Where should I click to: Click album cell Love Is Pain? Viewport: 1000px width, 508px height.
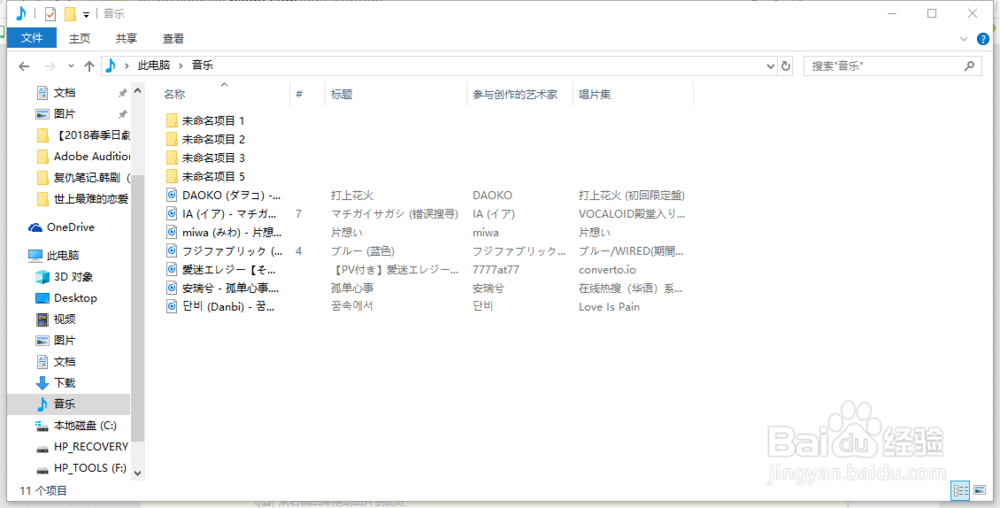[609, 307]
